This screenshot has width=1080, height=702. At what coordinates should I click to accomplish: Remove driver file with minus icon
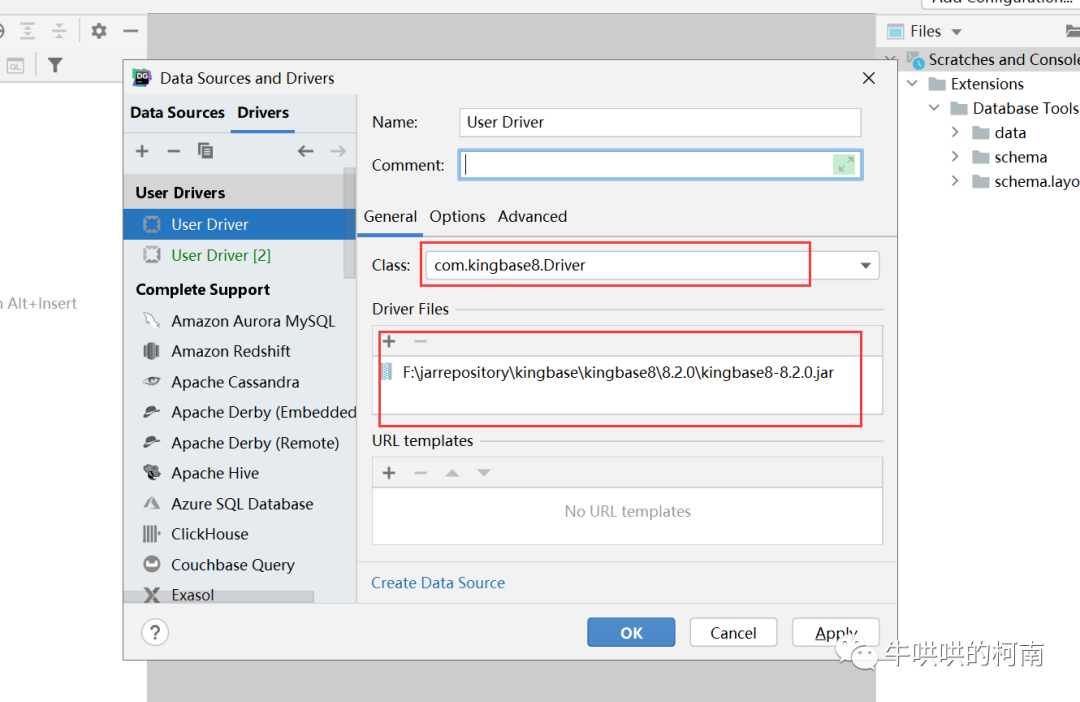pos(421,341)
